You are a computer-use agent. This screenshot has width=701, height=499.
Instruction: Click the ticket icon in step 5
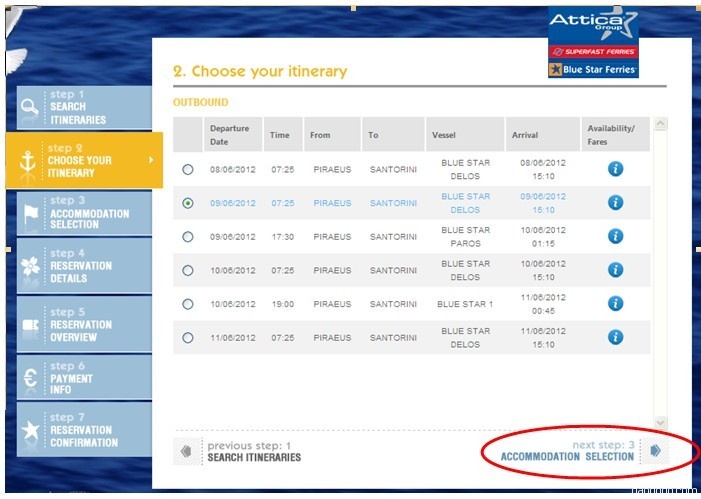pyautogui.click(x=30, y=325)
